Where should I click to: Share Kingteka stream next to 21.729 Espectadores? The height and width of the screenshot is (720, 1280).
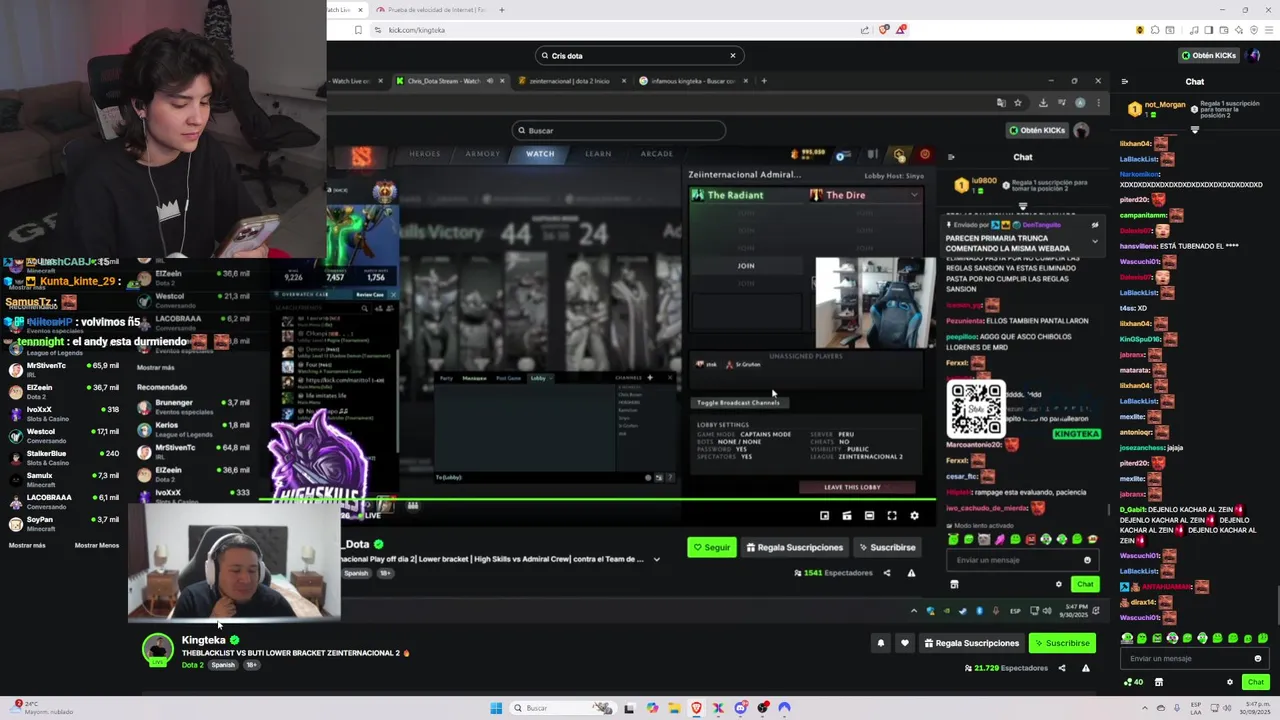pos(1062,668)
